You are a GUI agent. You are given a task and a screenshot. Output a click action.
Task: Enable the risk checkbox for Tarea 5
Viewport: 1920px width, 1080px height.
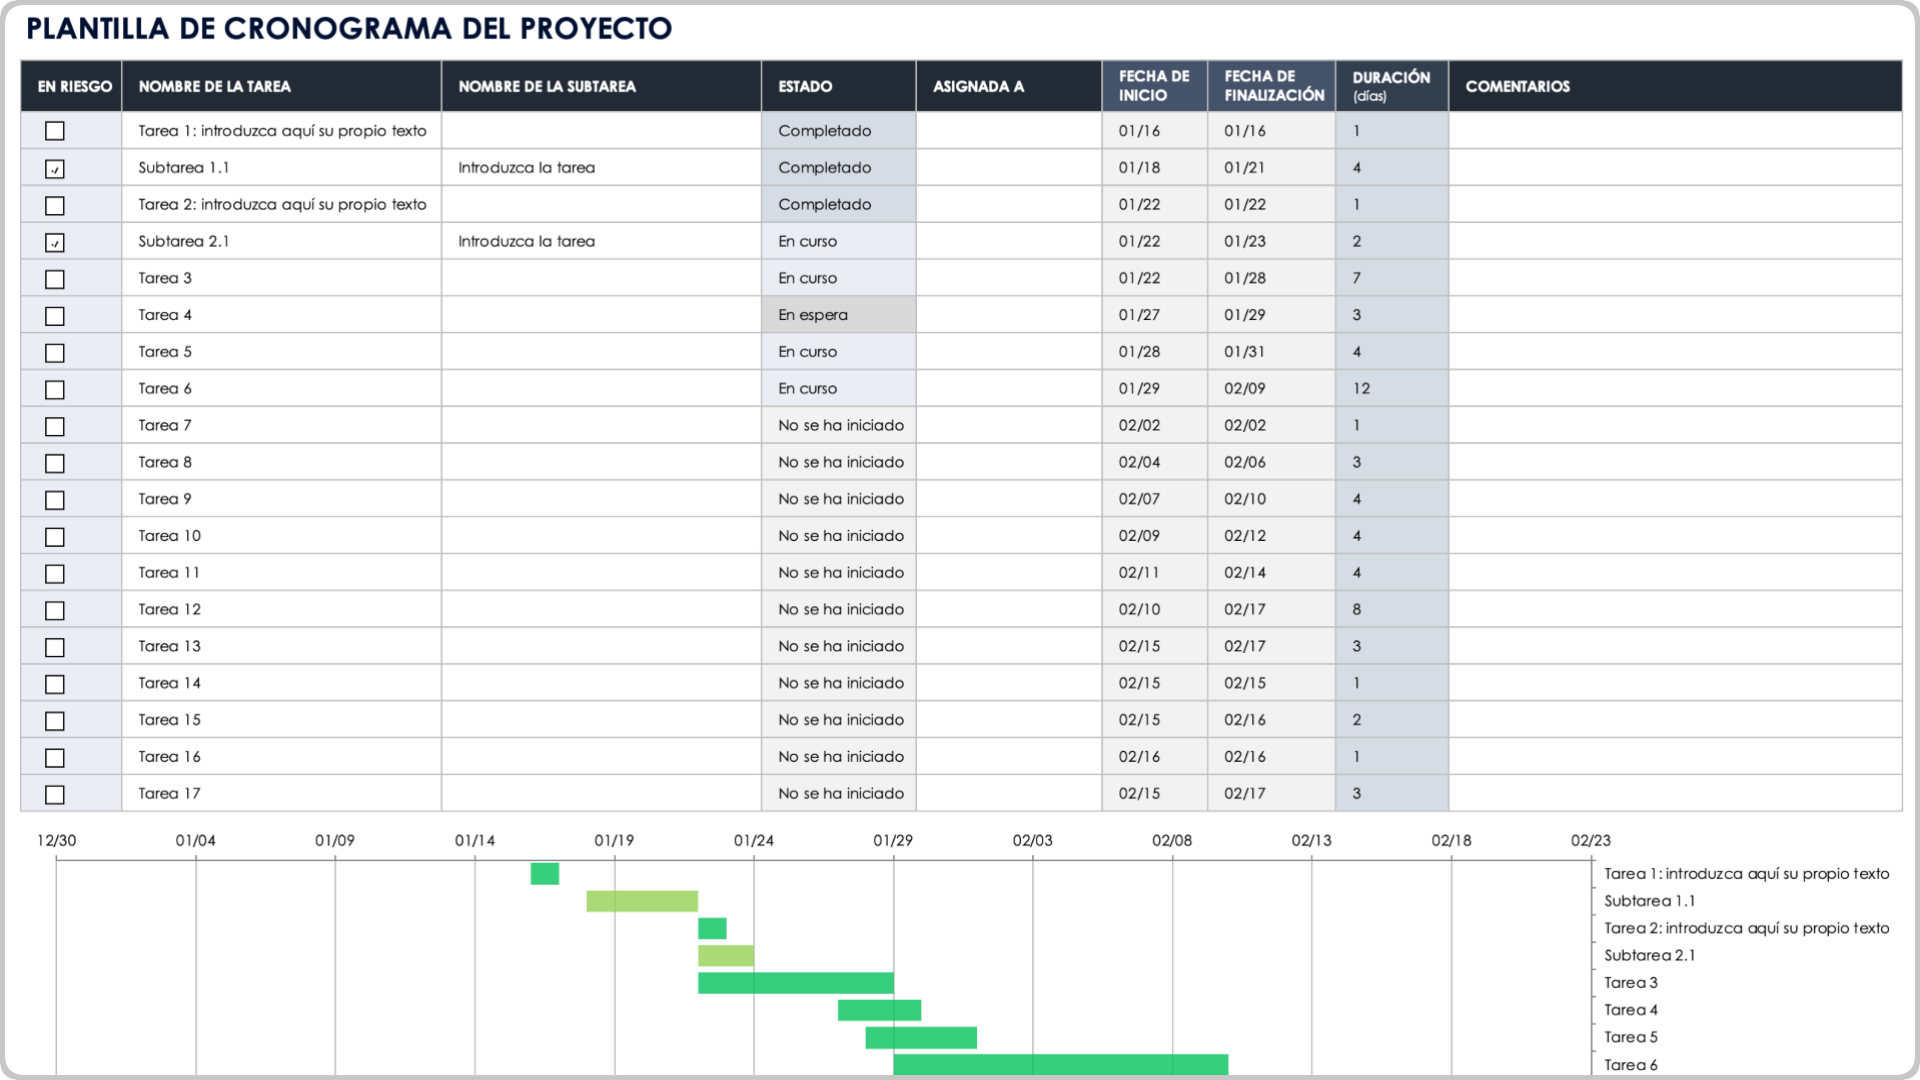(55, 353)
